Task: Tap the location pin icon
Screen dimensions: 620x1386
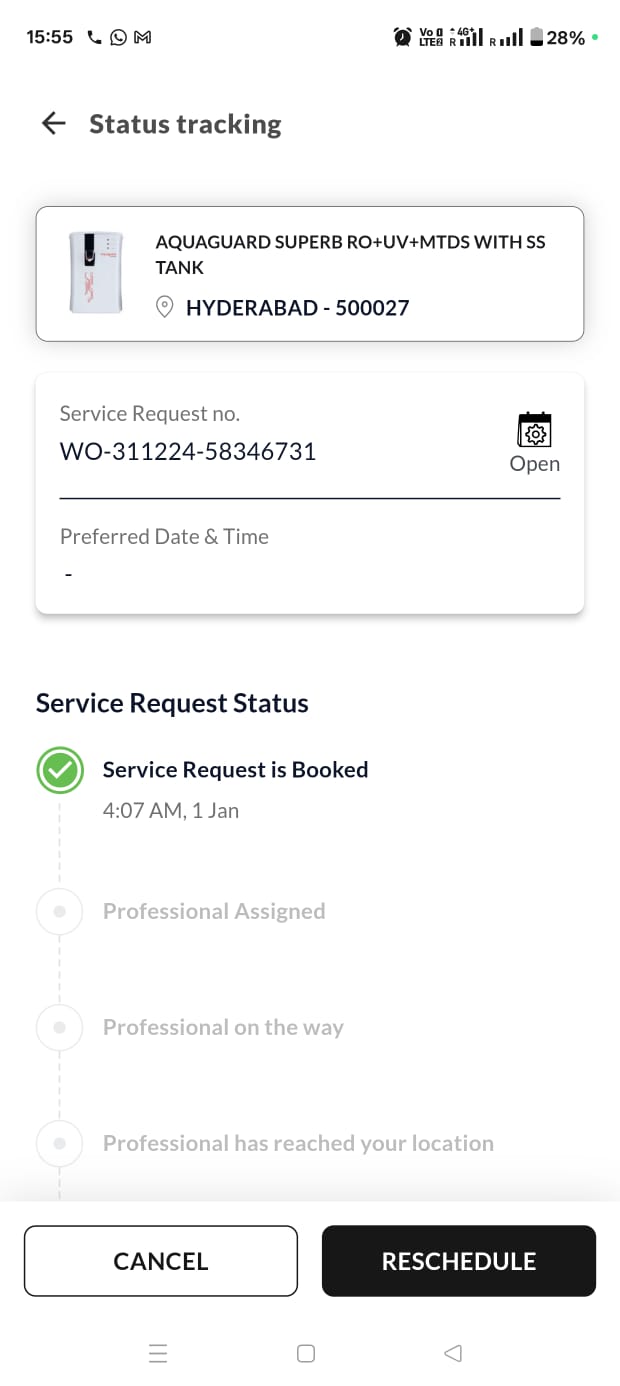Action: 166,307
